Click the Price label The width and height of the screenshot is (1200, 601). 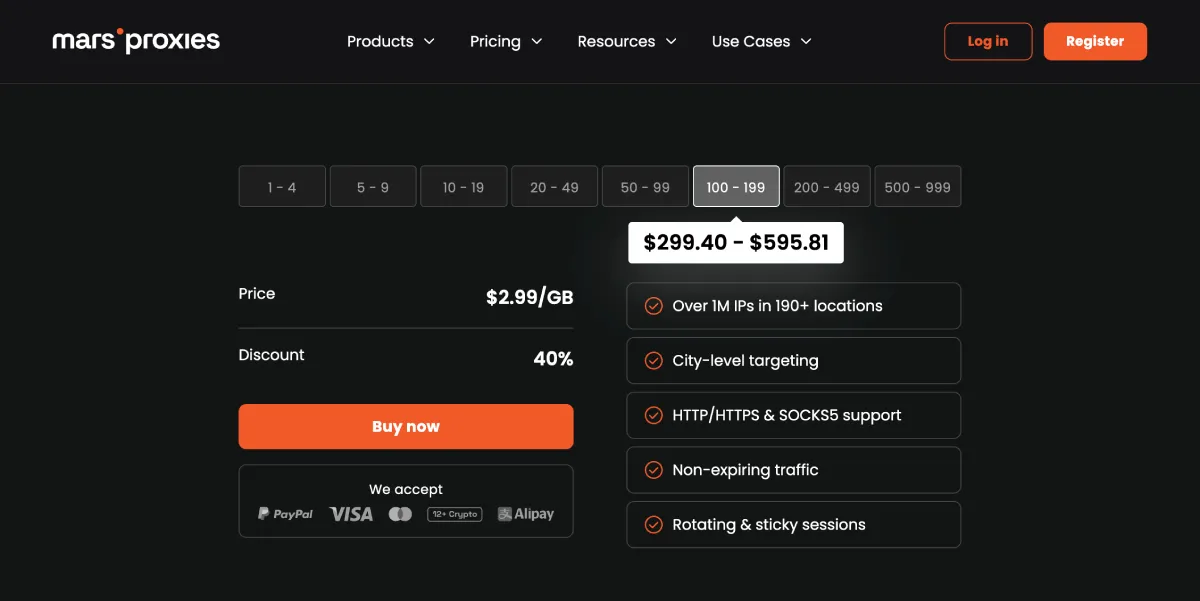257,294
